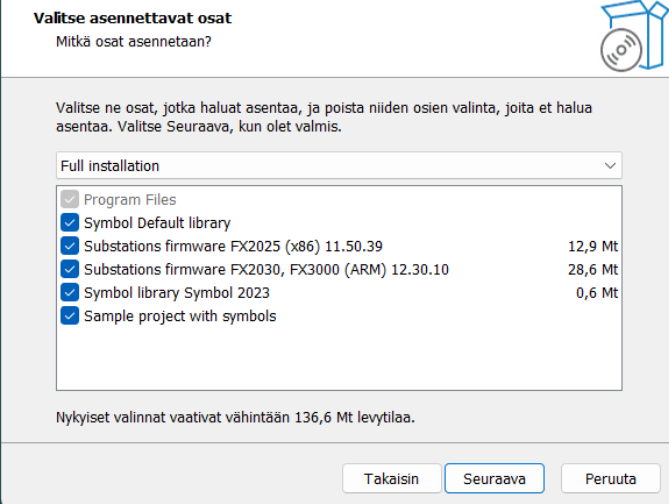The height and width of the screenshot is (504, 669).
Task: Deselect the Sample project with symbols checkbox
Action: point(69,316)
